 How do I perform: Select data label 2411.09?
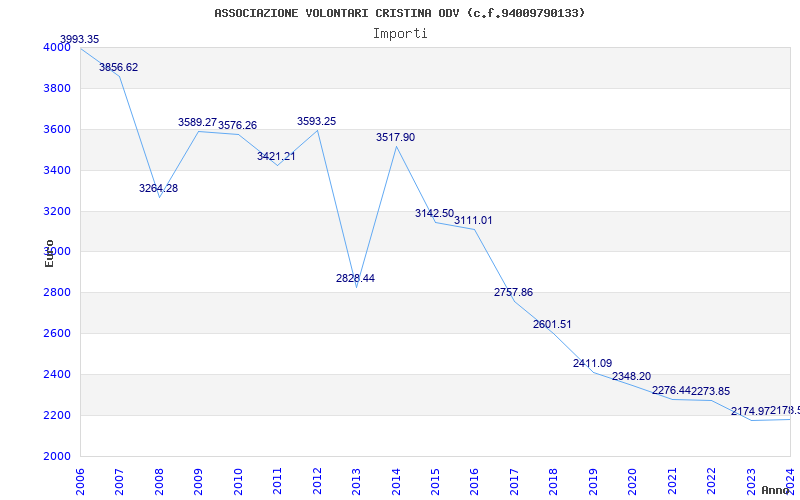click(592, 364)
